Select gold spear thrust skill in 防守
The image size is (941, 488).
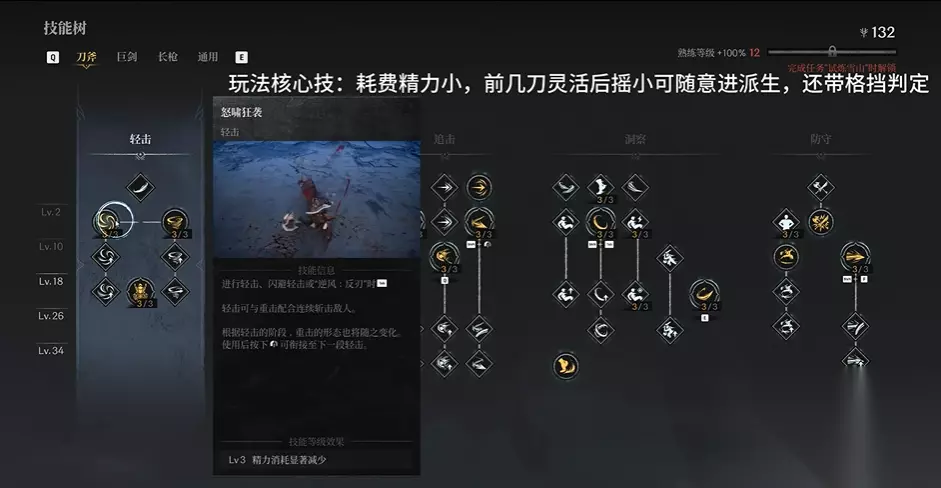tap(855, 257)
